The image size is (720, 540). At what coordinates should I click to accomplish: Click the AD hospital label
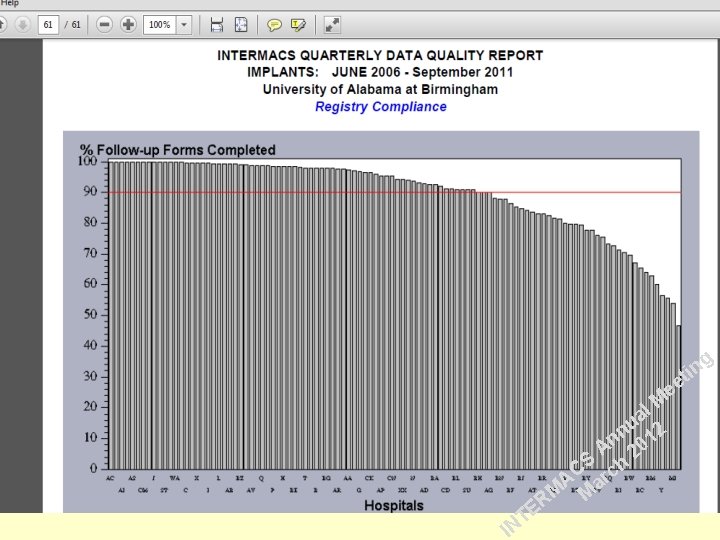(x=424, y=490)
